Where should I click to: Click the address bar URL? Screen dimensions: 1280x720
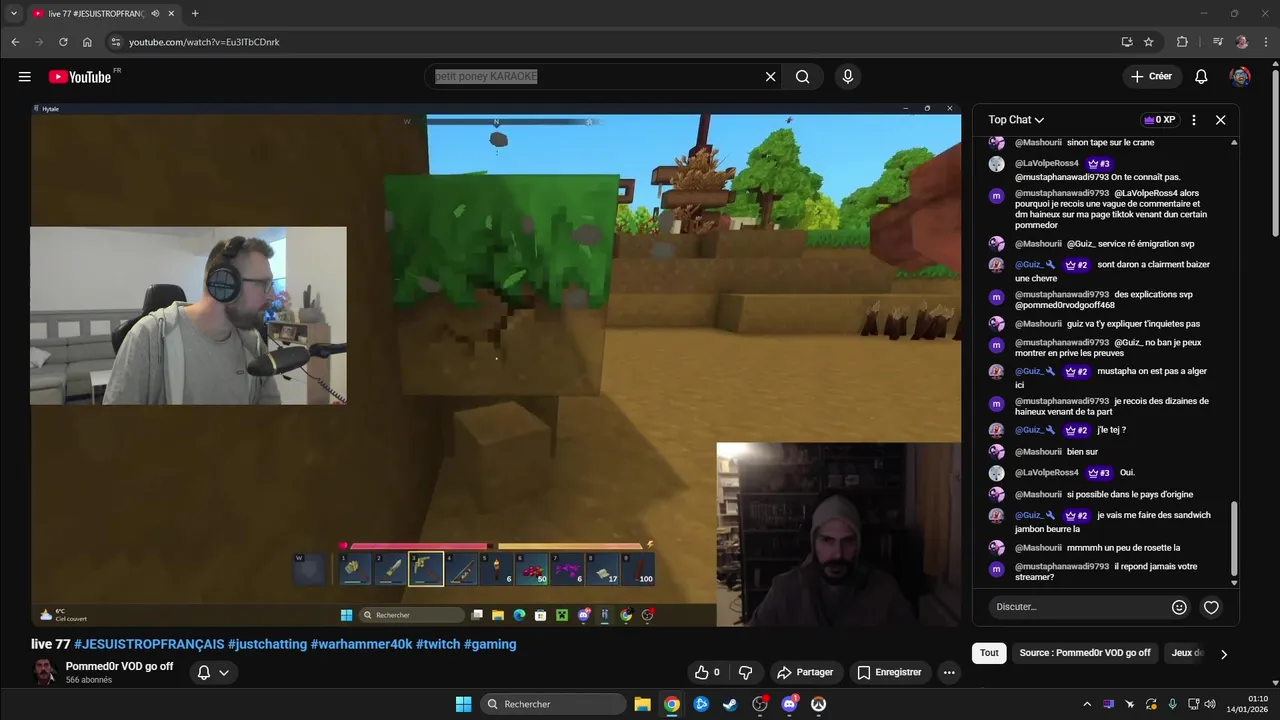click(x=204, y=42)
